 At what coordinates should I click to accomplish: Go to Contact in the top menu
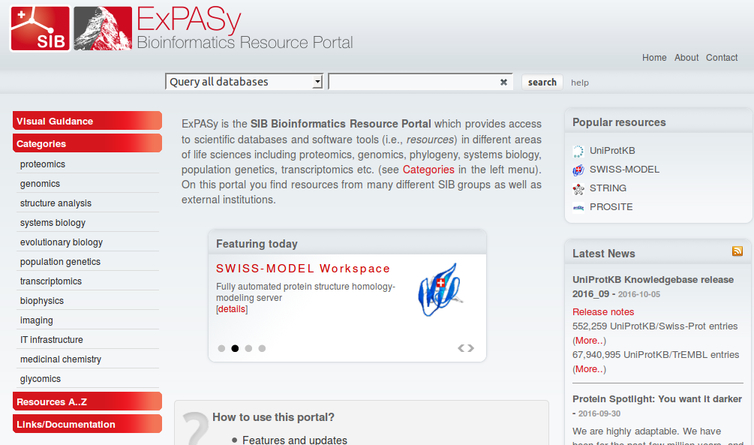coord(721,58)
